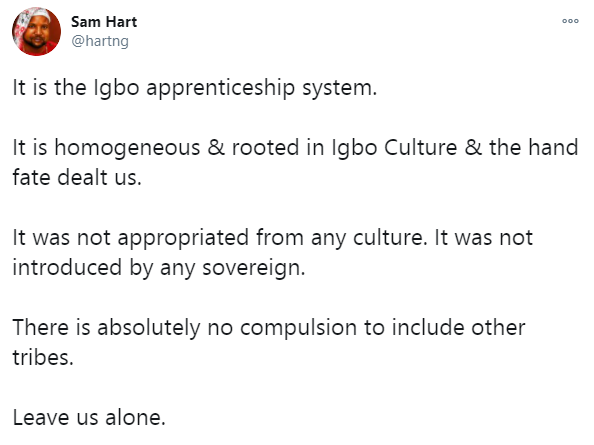Select the word 'apprenticeship' in the tweet
594x445 pixels.
[220, 89]
